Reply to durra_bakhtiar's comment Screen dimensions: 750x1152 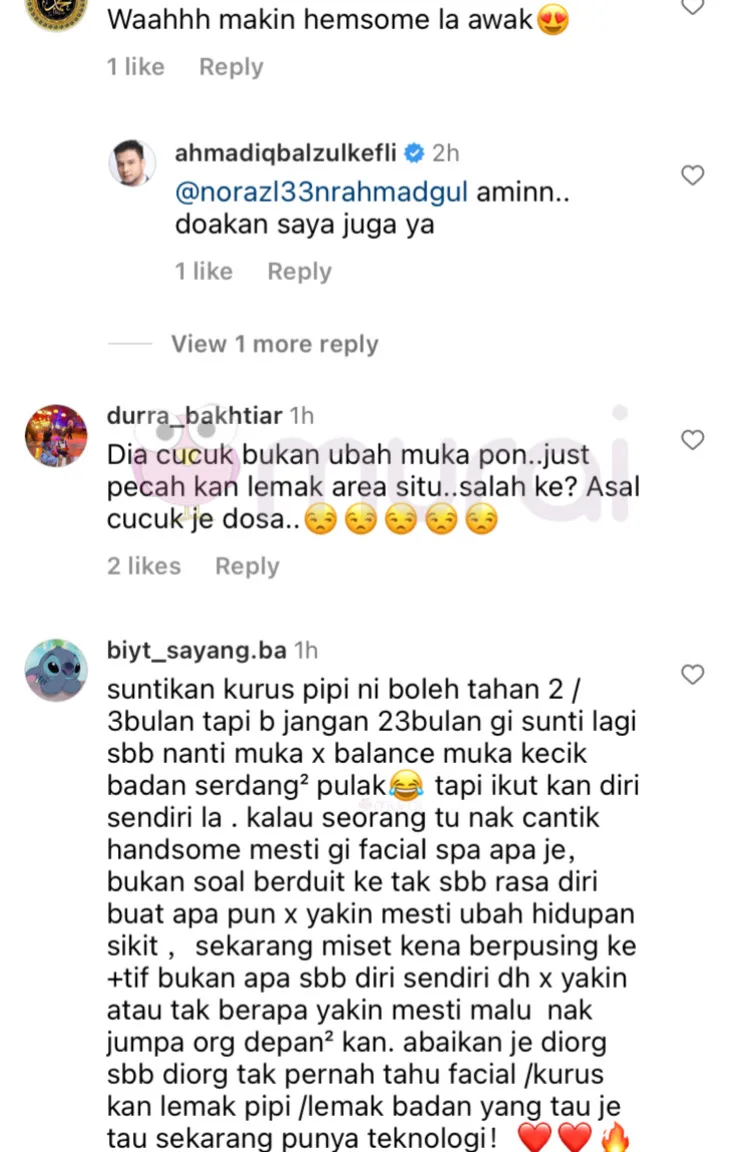pyautogui.click(x=247, y=566)
